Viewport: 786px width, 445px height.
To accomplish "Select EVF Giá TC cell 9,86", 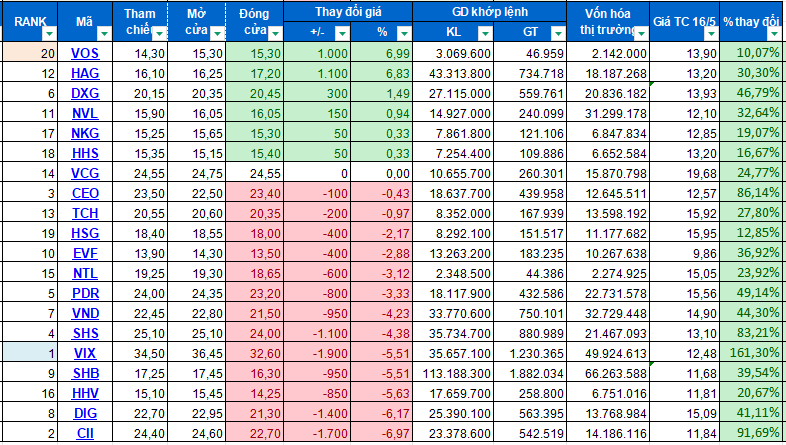I will [684, 253].
